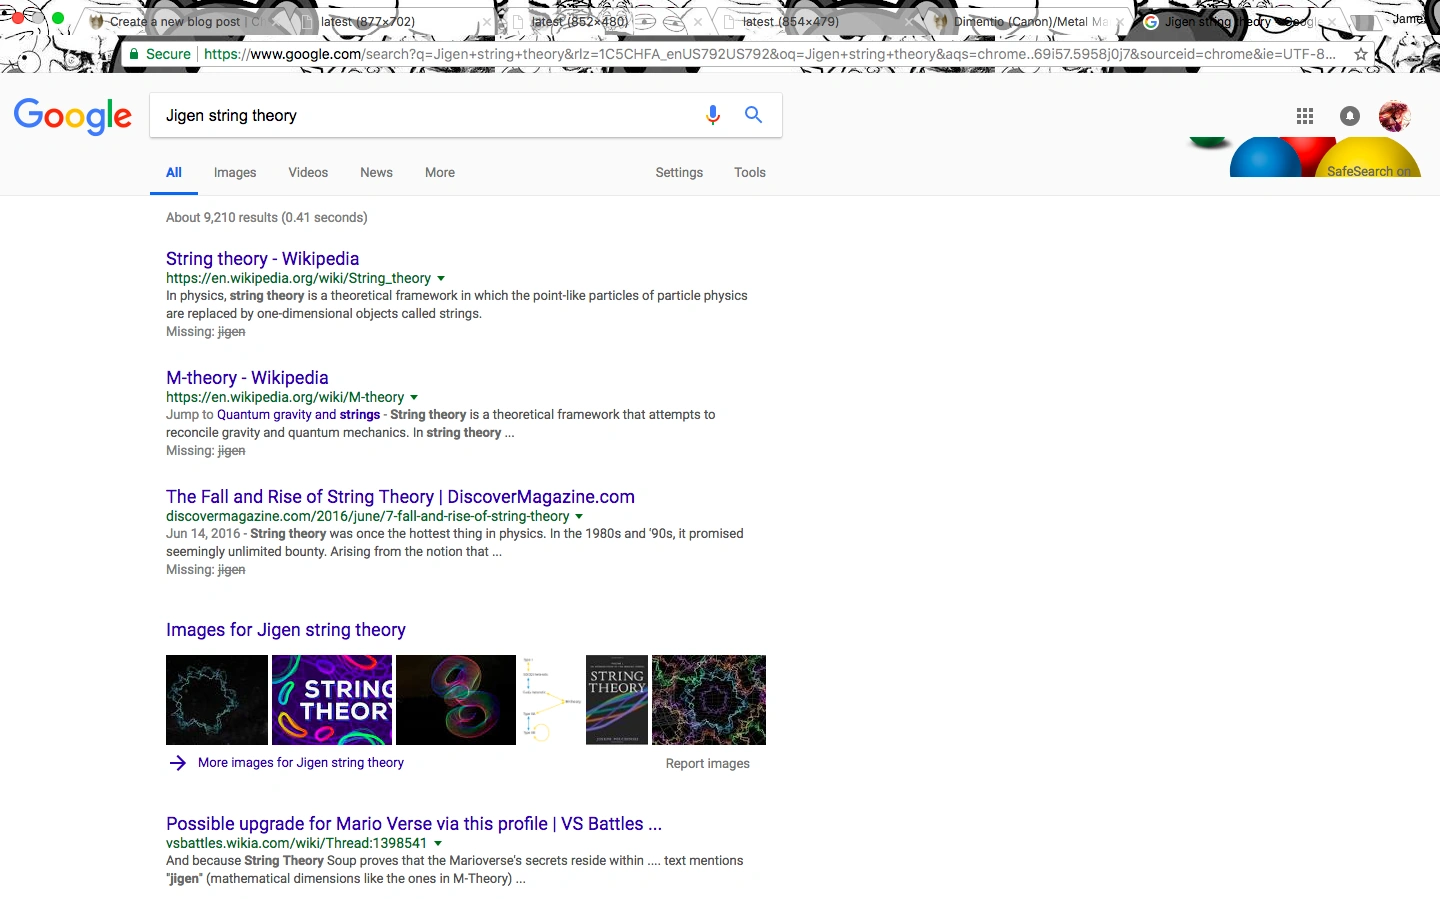Click the browser address bar URL

[x=770, y=54]
